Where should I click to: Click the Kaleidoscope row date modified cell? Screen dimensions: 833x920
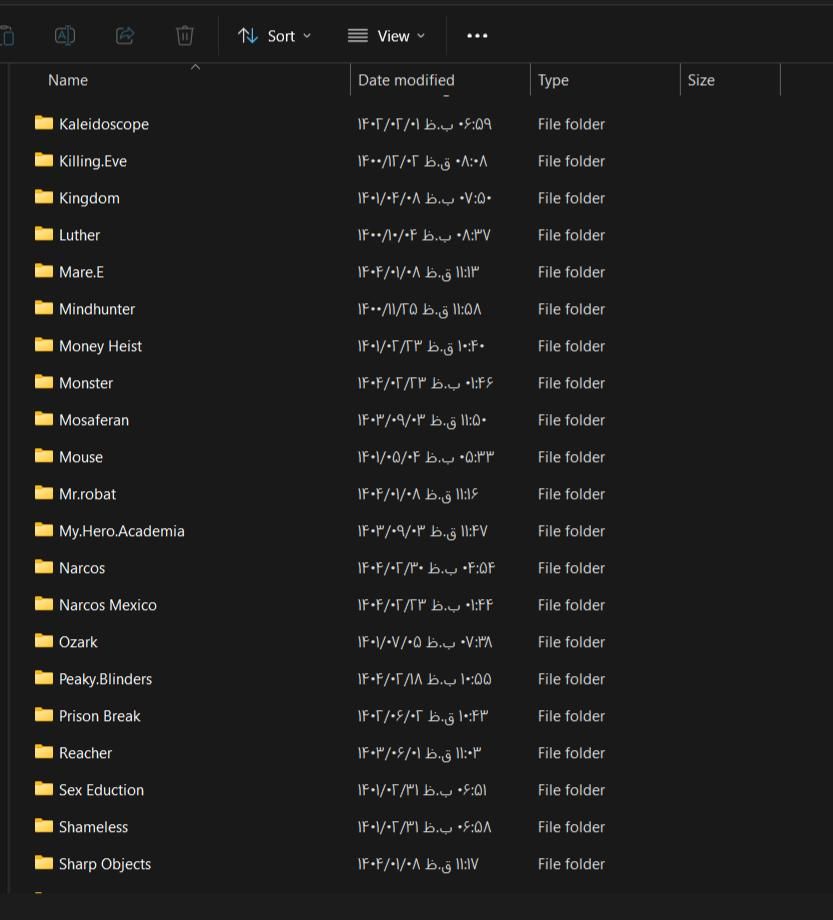point(425,124)
